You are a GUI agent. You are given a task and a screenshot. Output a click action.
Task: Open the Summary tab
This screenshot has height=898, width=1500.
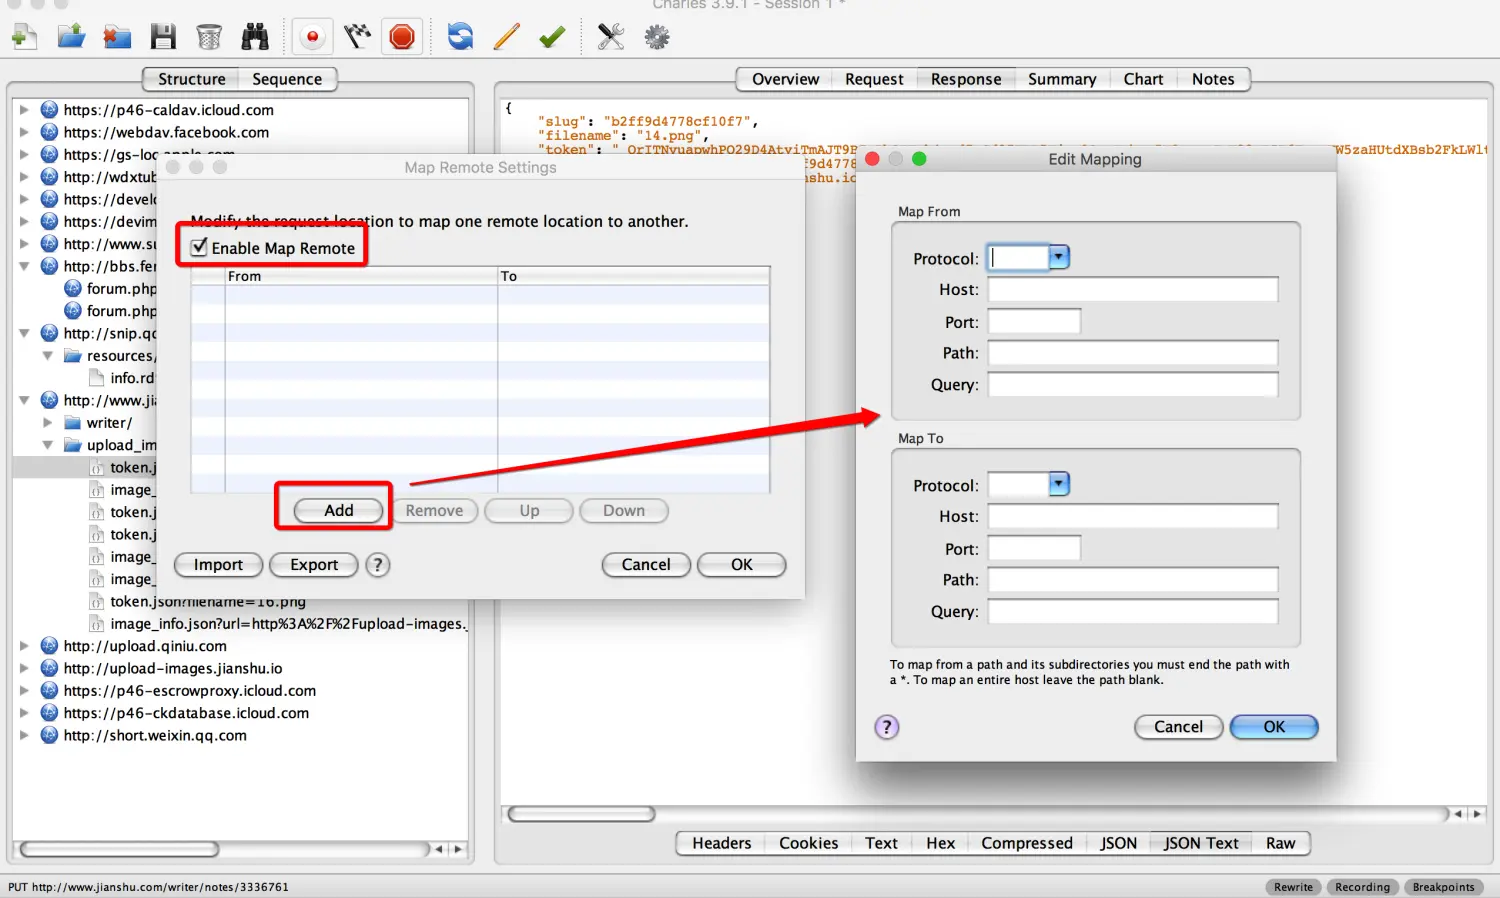coord(1062,79)
